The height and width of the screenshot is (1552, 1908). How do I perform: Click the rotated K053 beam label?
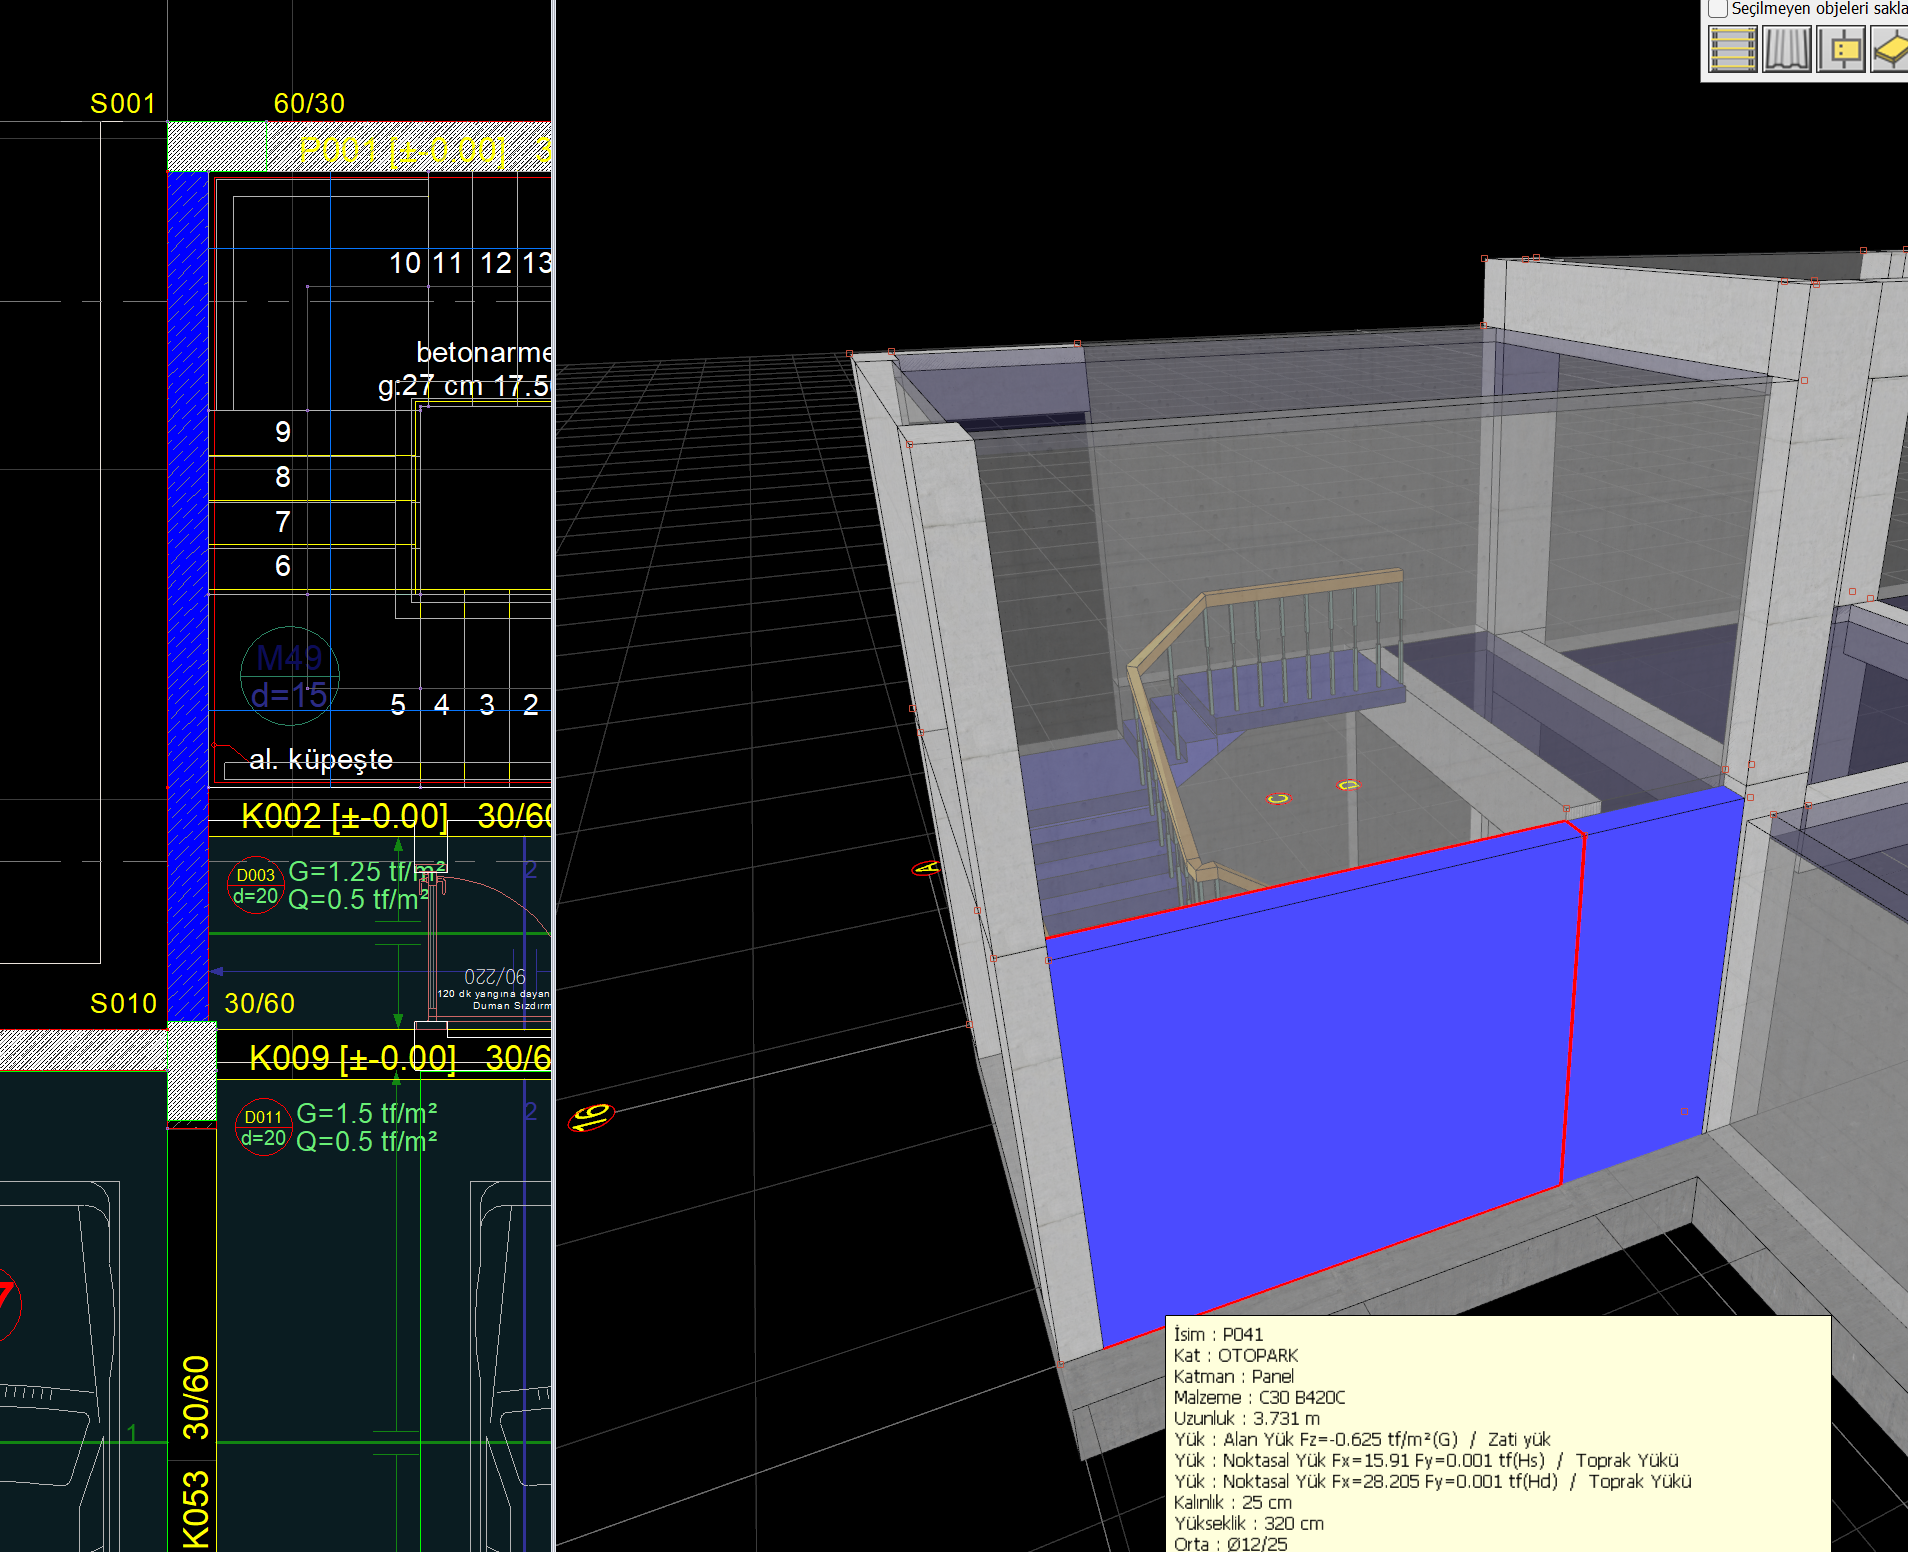(x=196, y=1510)
